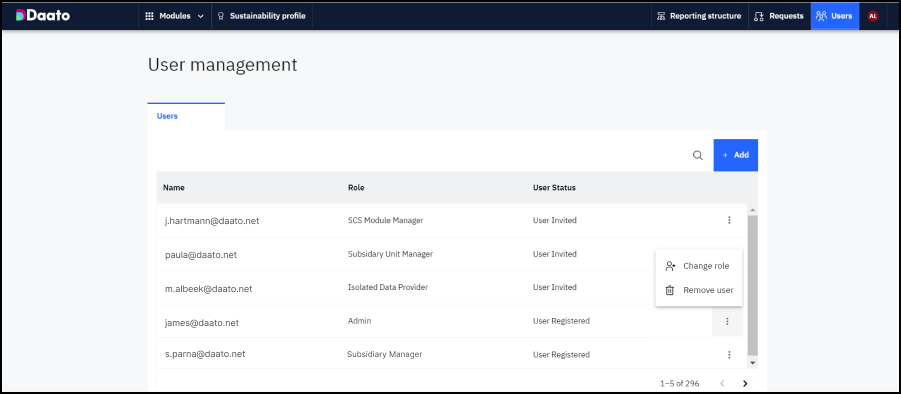The height and width of the screenshot is (394, 901).
Task: Sort by the Role column header
Action: point(356,187)
